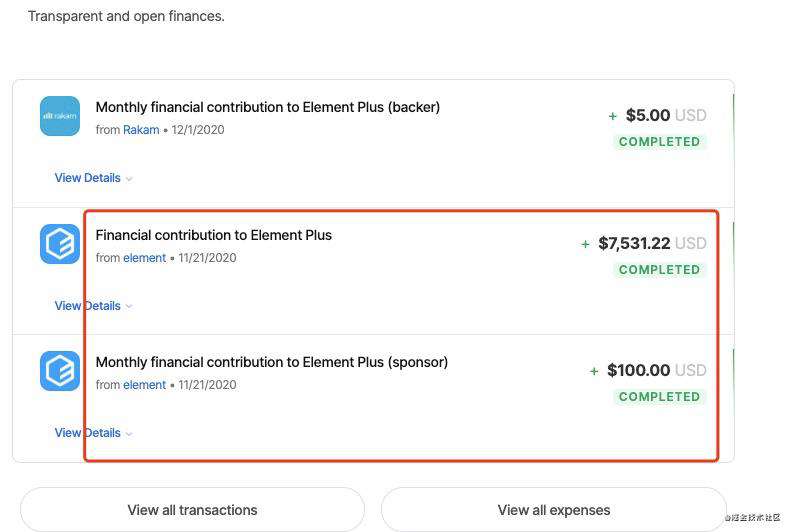This screenshot has height=532, width=792.
Task: Expand View Details for Rakam backer contribution
Action: tap(93, 178)
